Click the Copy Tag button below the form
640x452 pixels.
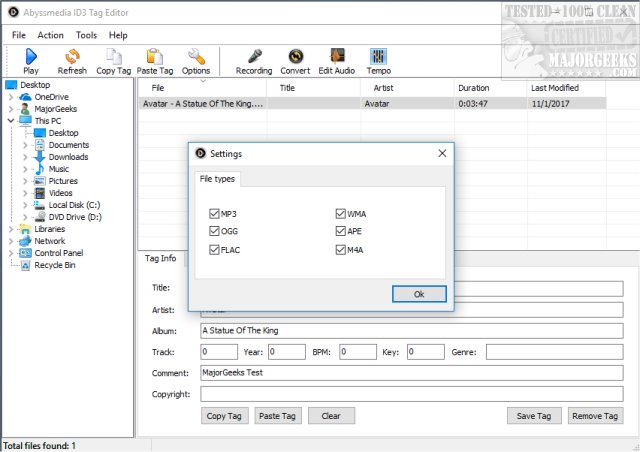(224, 416)
